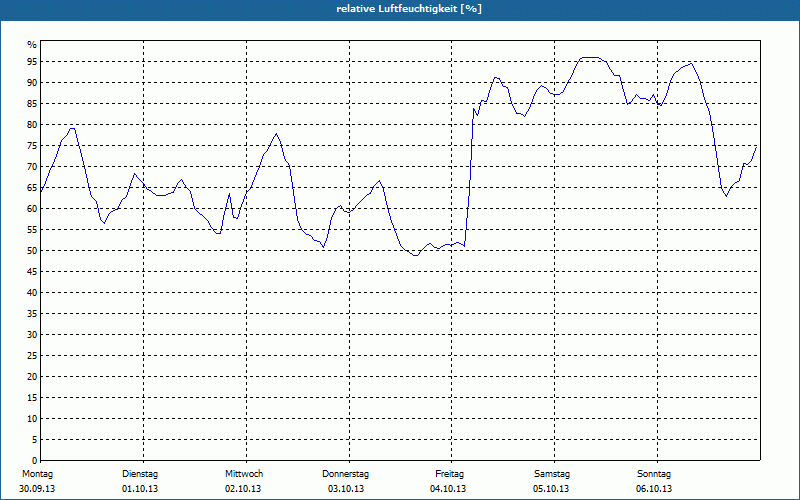
Task: Click the y-axis value 30
Action: pos(32,335)
